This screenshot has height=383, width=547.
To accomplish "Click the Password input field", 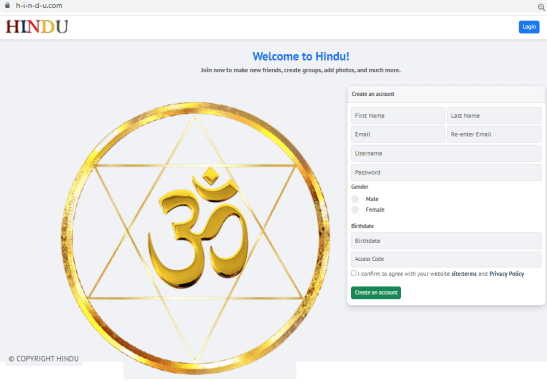I will [446, 172].
